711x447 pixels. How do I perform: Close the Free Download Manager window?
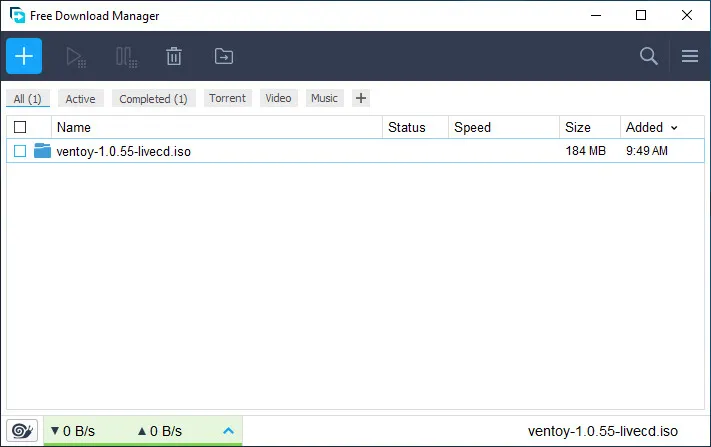[687, 15]
